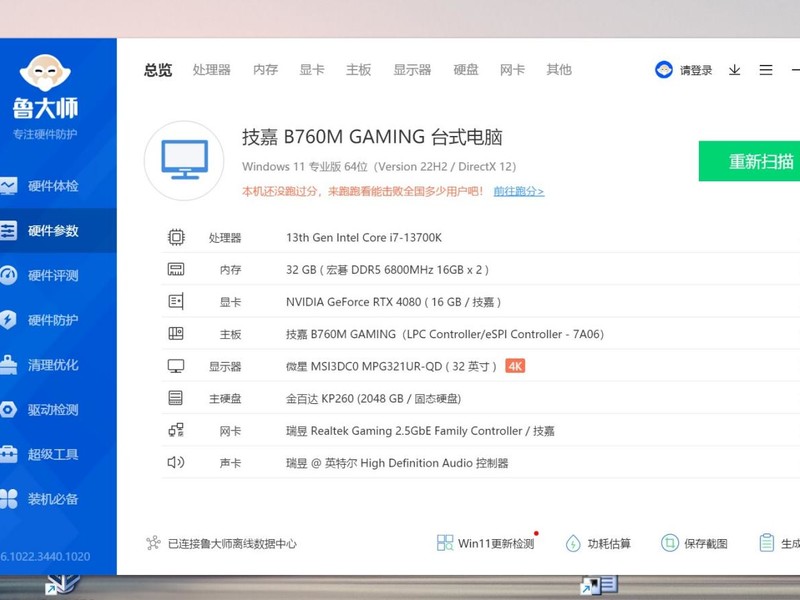Click the 驱动检测 hexagon icon
The image size is (800, 600).
click(x=8, y=410)
